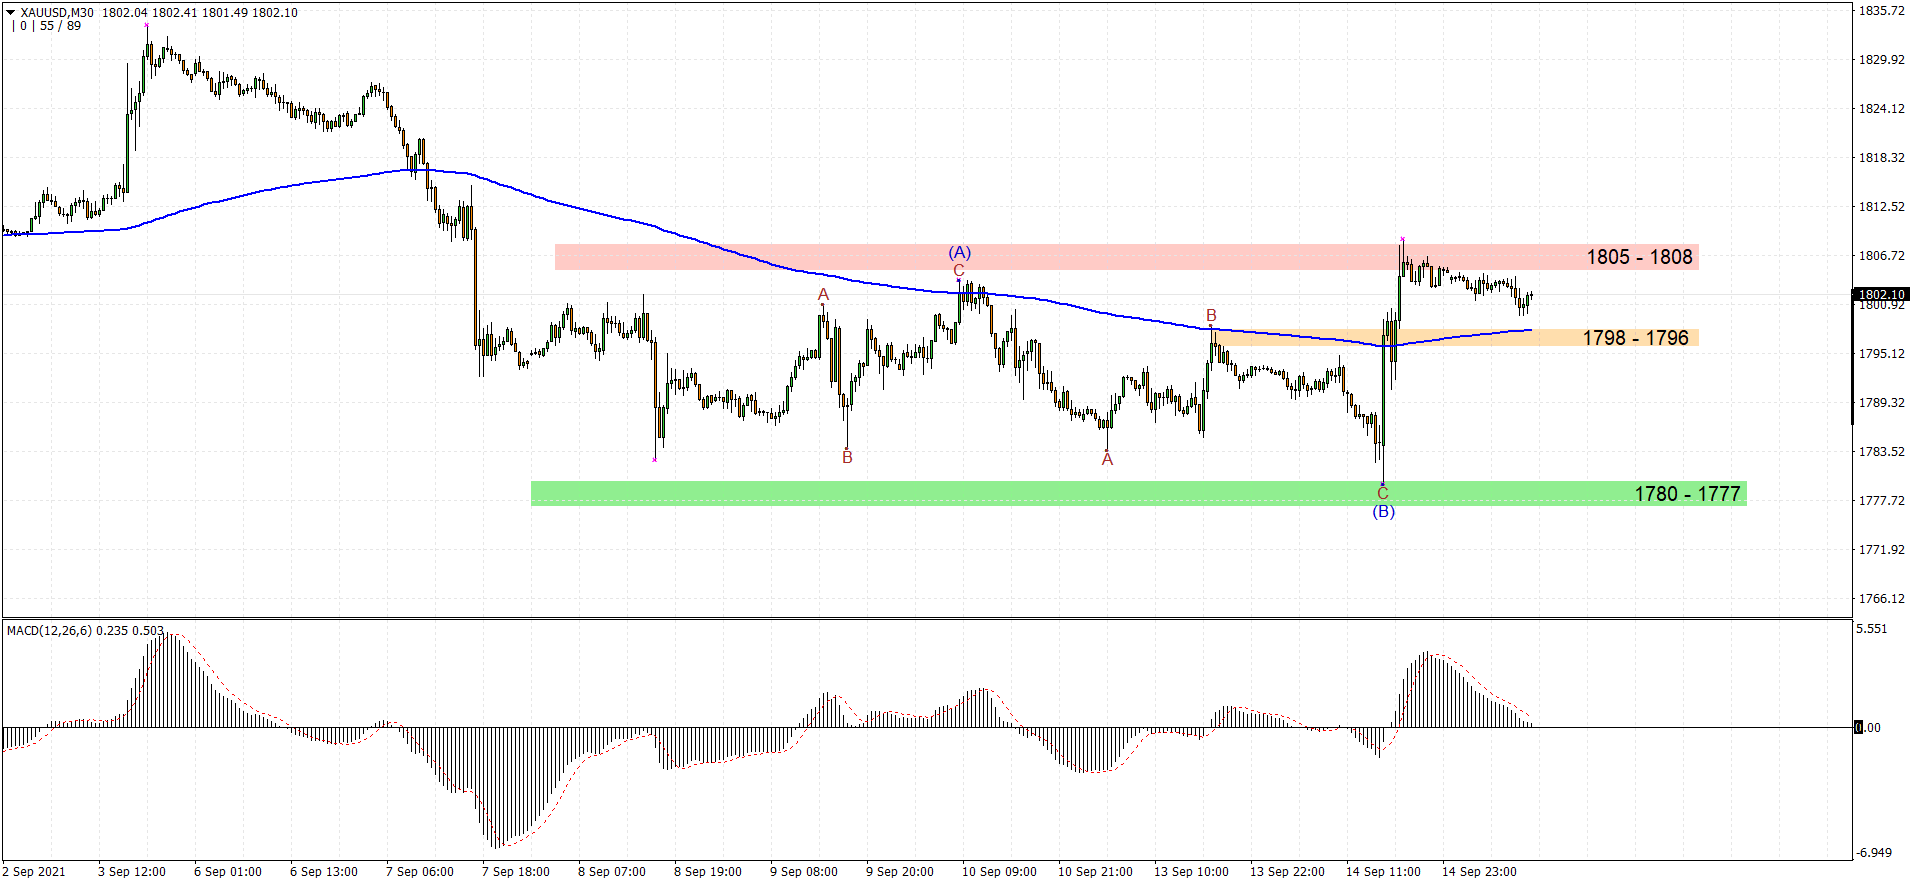1916x884 pixels.
Task: Click the 6 Sep 13:00 time label
Action: click(x=324, y=872)
